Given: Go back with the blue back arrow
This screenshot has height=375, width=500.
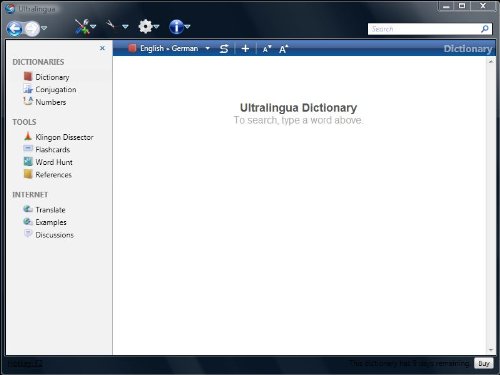Looking at the screenshot, I should coord(14,29).
